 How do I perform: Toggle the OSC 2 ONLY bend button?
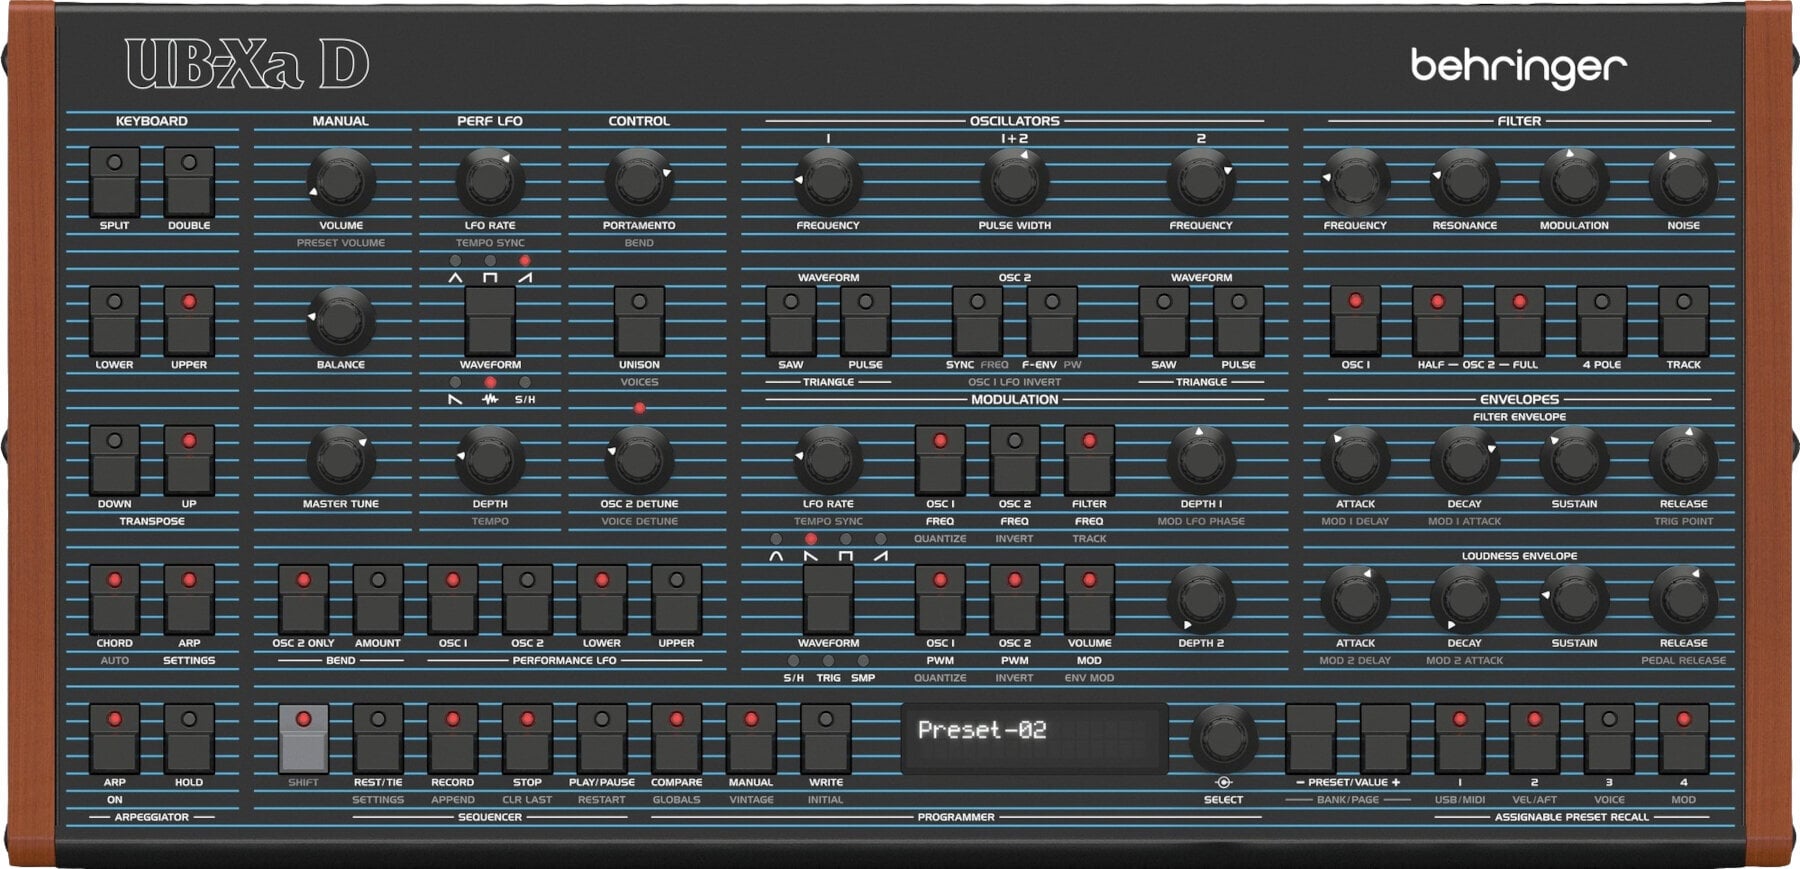point(303,600)
